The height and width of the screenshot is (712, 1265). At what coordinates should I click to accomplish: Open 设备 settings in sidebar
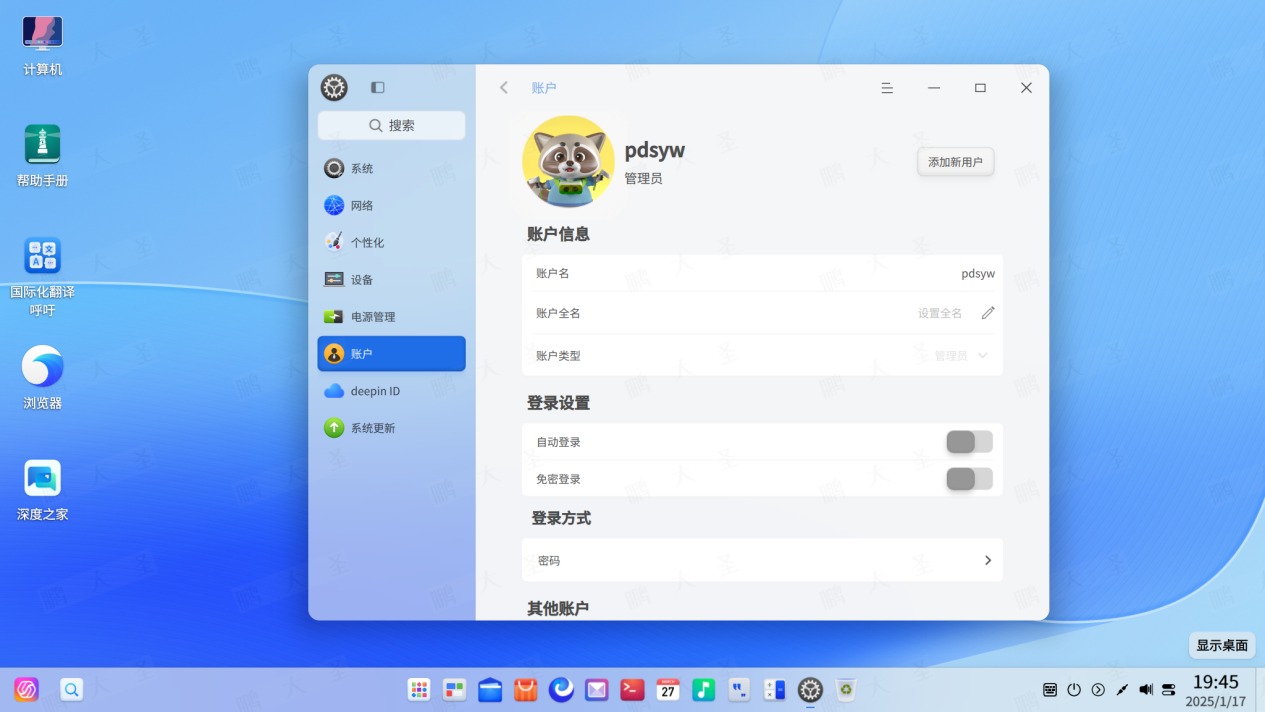coord(391,280)
